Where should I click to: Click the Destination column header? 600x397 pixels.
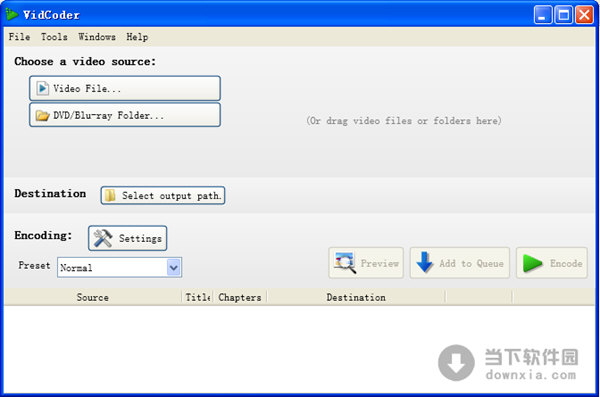coord(356,297)
